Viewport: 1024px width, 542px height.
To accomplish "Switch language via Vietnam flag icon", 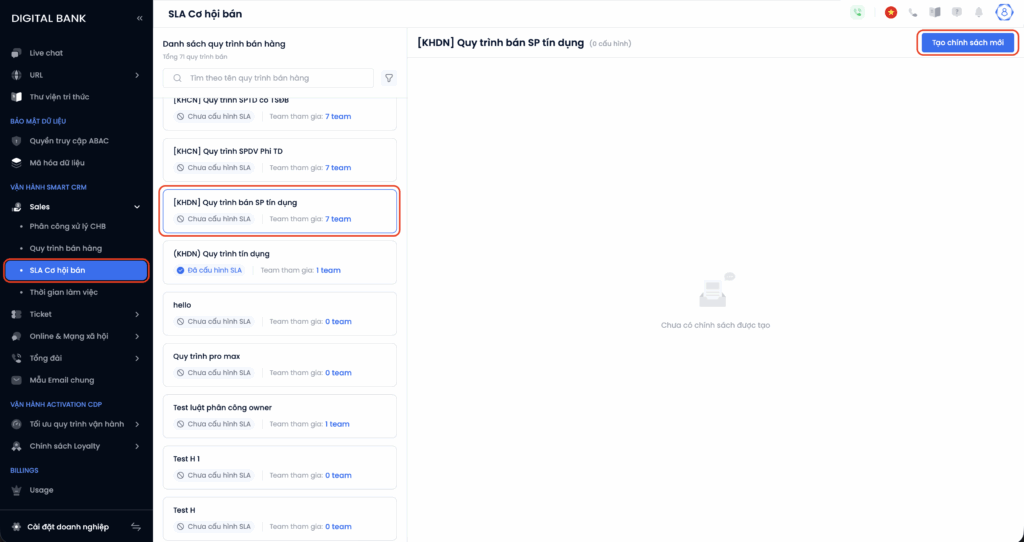I will tap(890, 13).
